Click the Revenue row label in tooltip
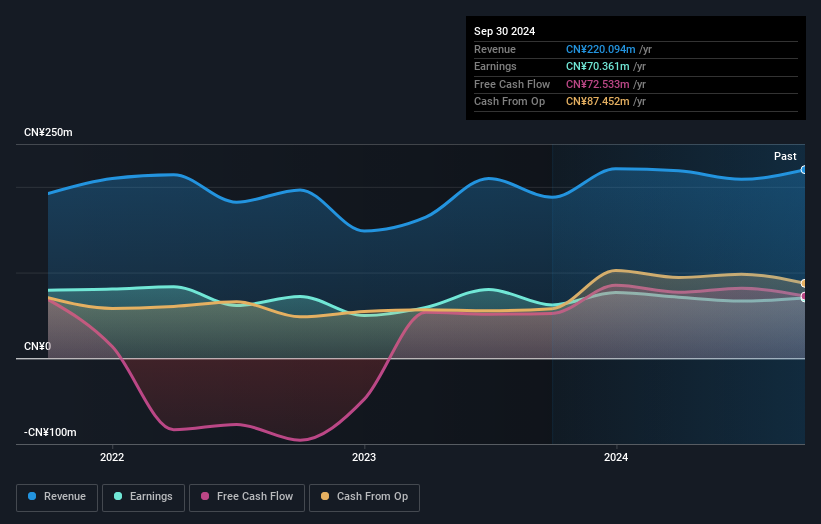The width and height of the screenshot is (821, 524). tap(495, 49)
